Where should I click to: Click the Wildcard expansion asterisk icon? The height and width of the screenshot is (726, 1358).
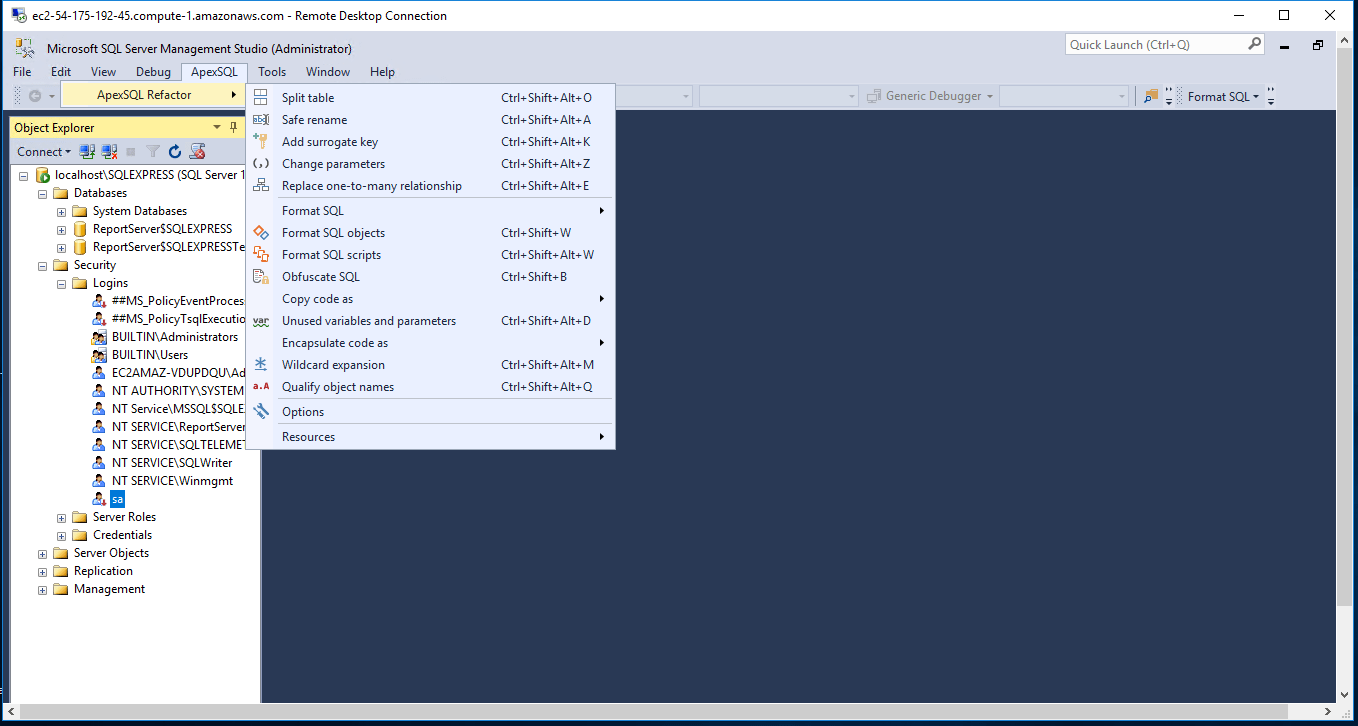[x=261, y=365]
